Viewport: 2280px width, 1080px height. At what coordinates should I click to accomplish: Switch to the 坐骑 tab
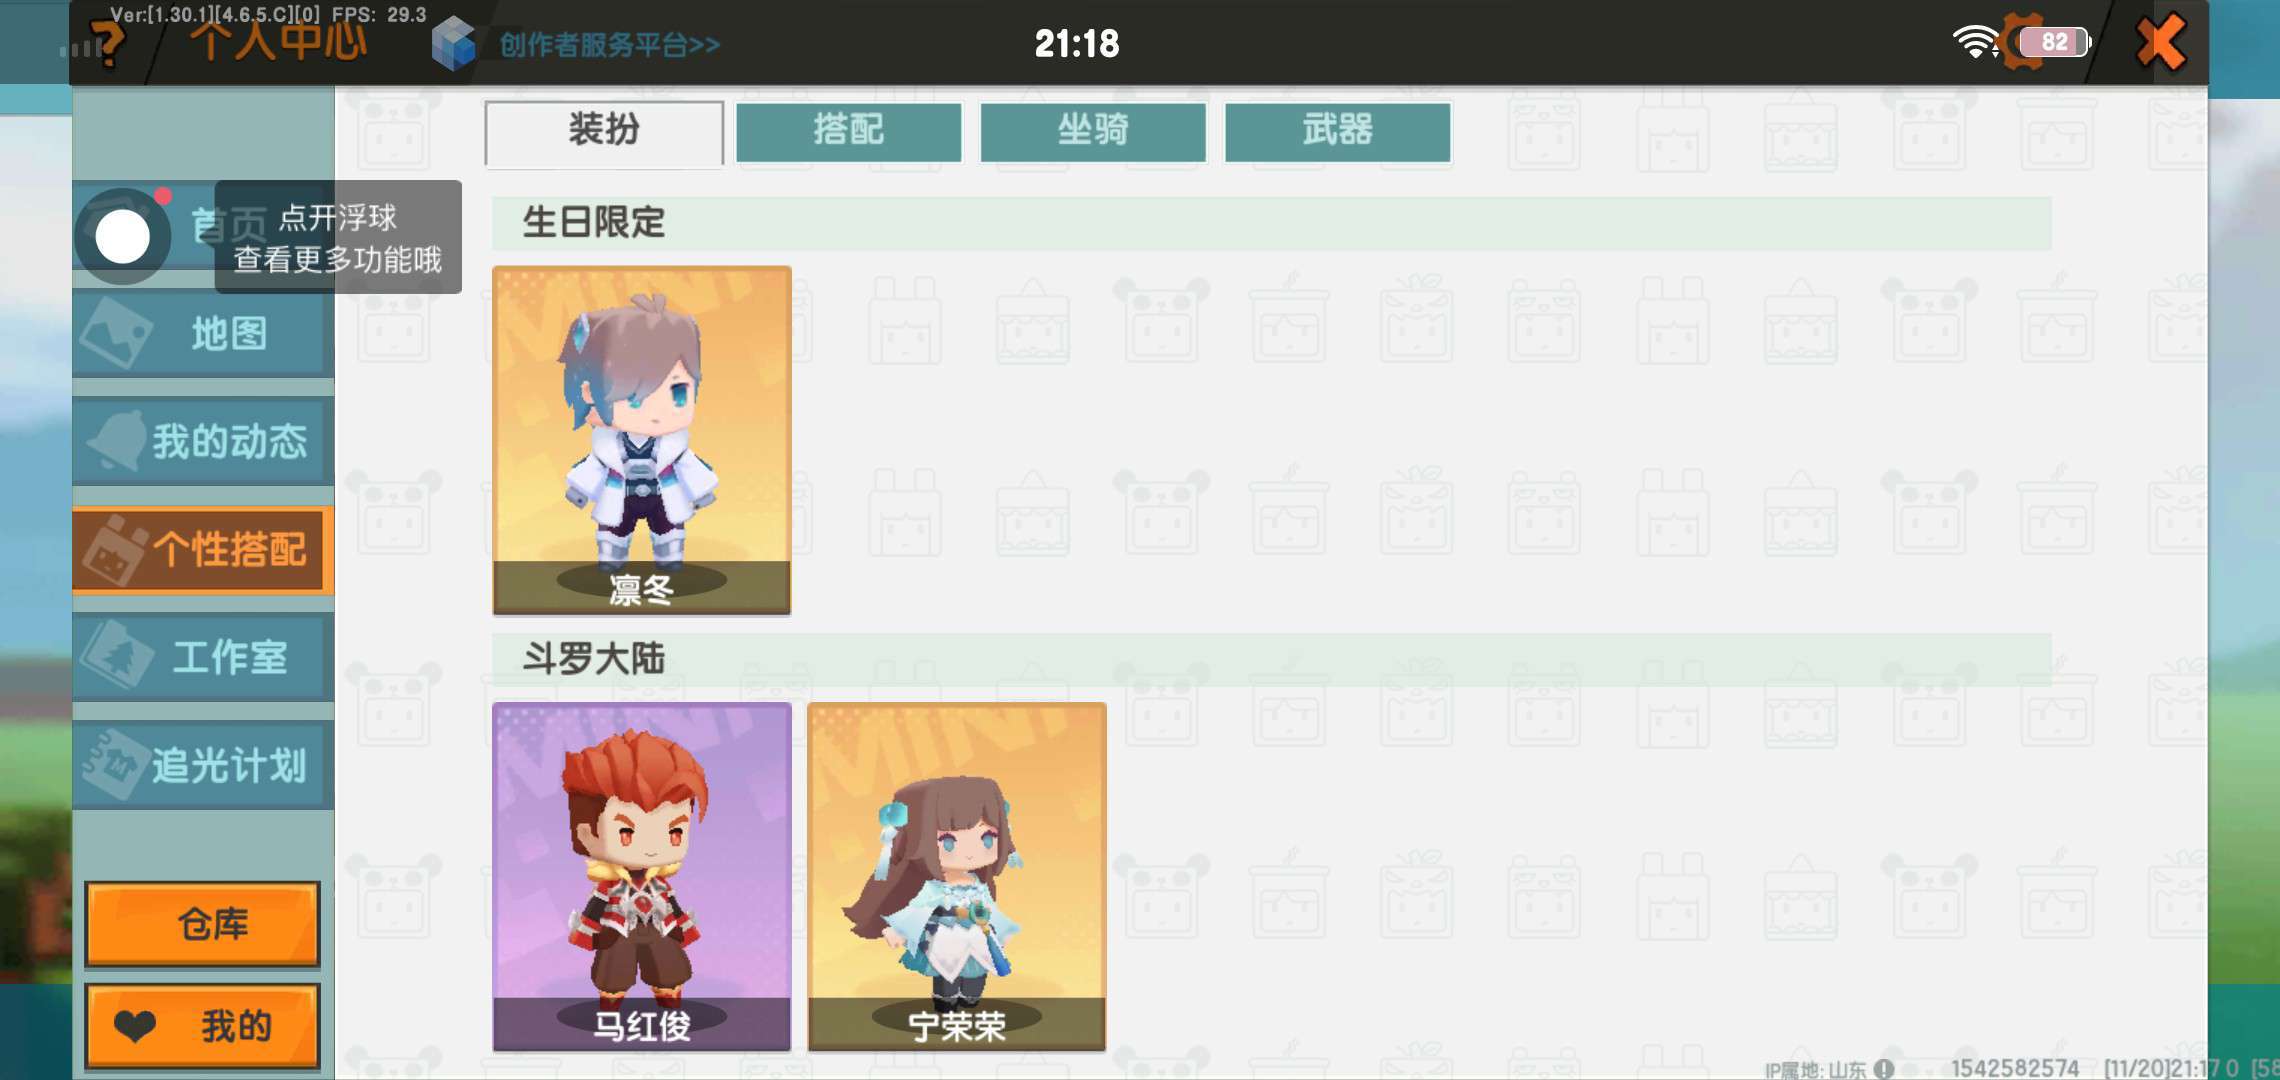(x=1093, y=132)
